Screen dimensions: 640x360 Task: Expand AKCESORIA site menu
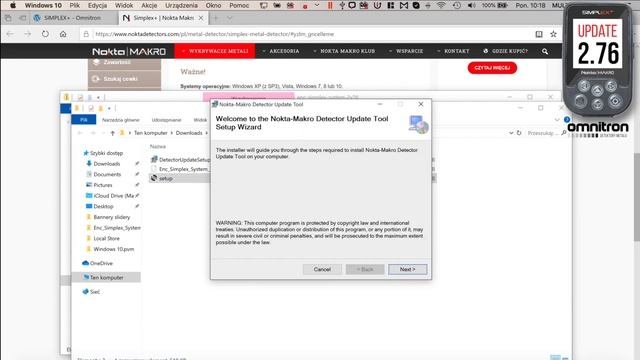point(281,51)
